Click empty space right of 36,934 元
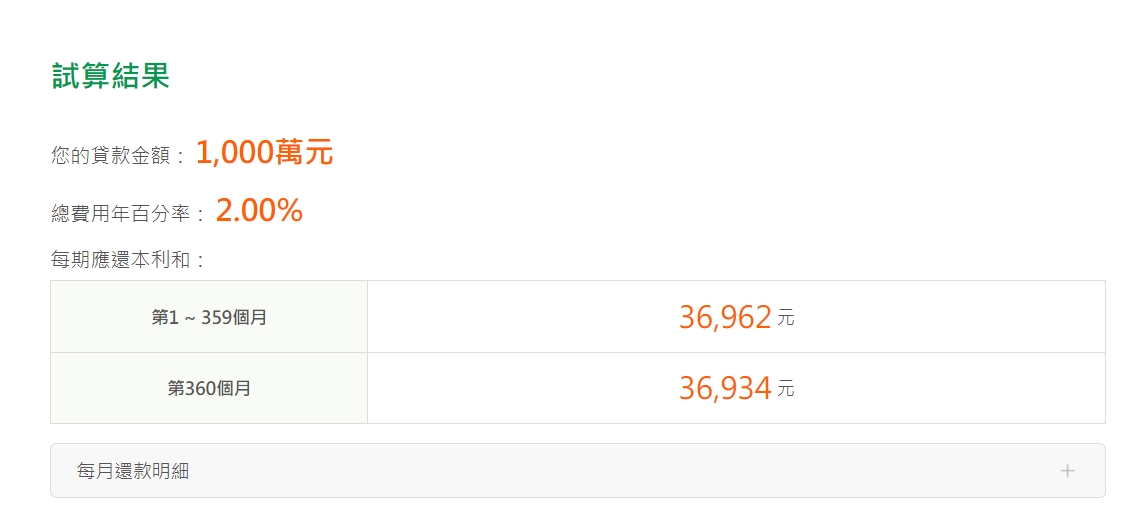 pos(950,388)
